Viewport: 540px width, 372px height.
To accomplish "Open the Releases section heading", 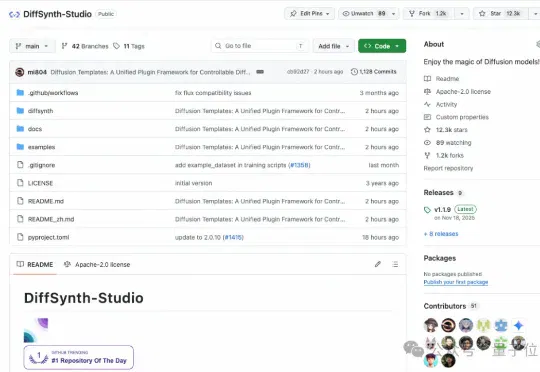I will (x=438, y=193).
